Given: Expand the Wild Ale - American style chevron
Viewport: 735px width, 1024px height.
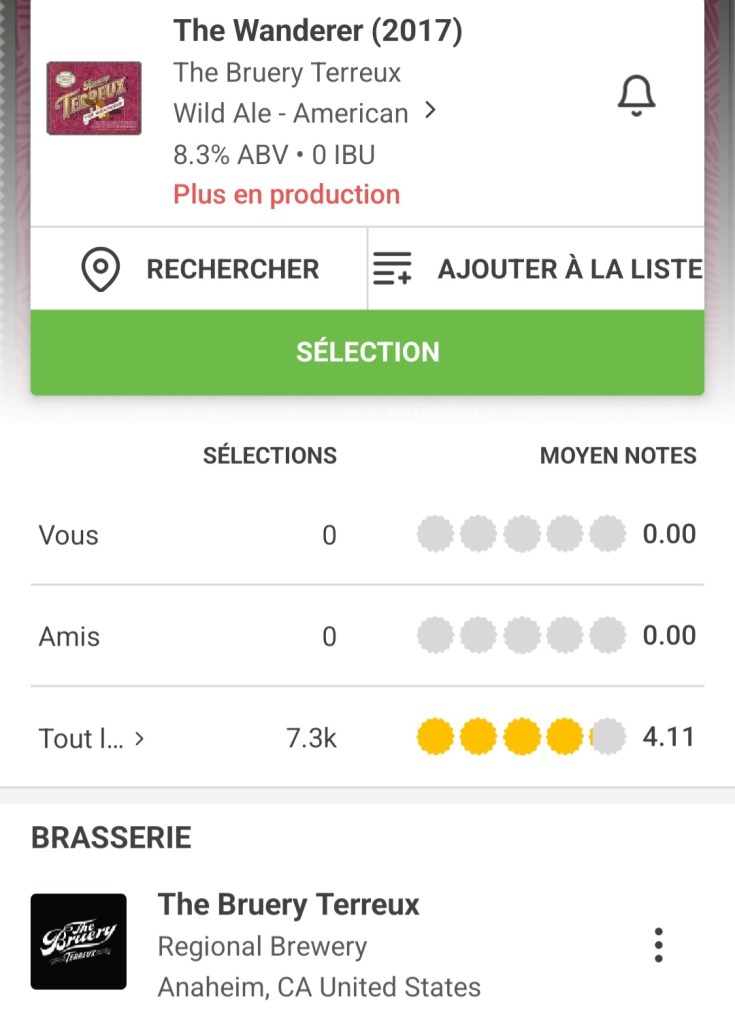Looking at the screenshot, I should click(x=431, y=111).
